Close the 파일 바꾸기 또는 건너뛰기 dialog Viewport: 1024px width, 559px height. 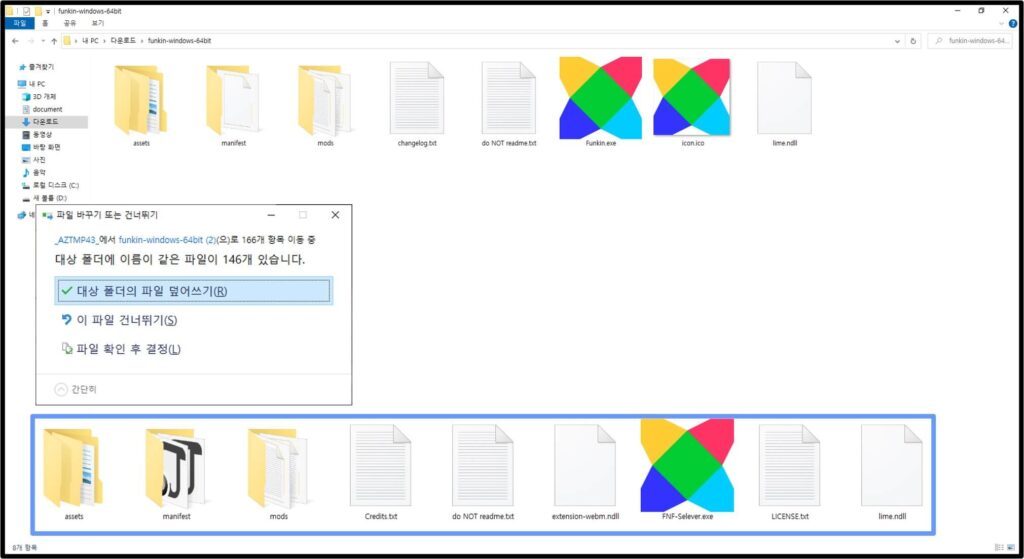335,215
